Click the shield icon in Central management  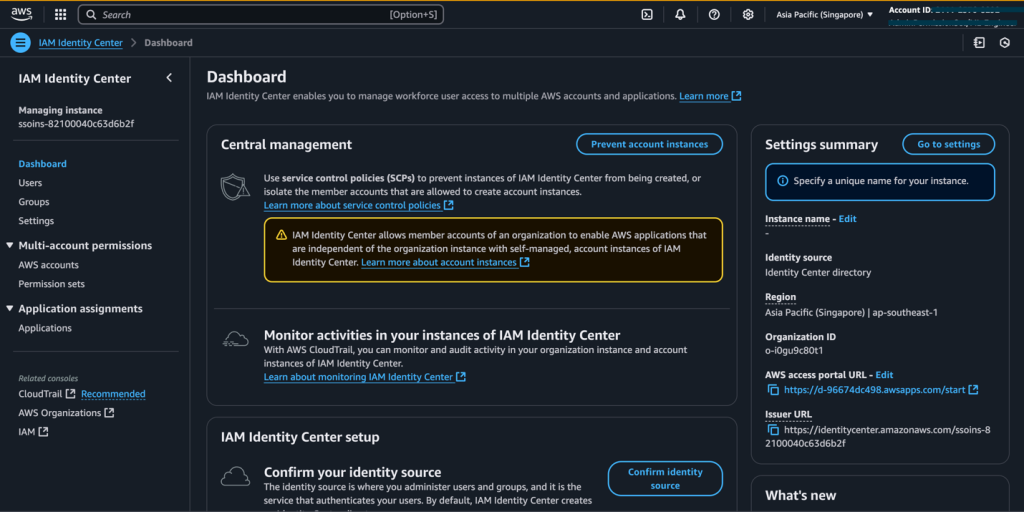click(x=235, y=187)
